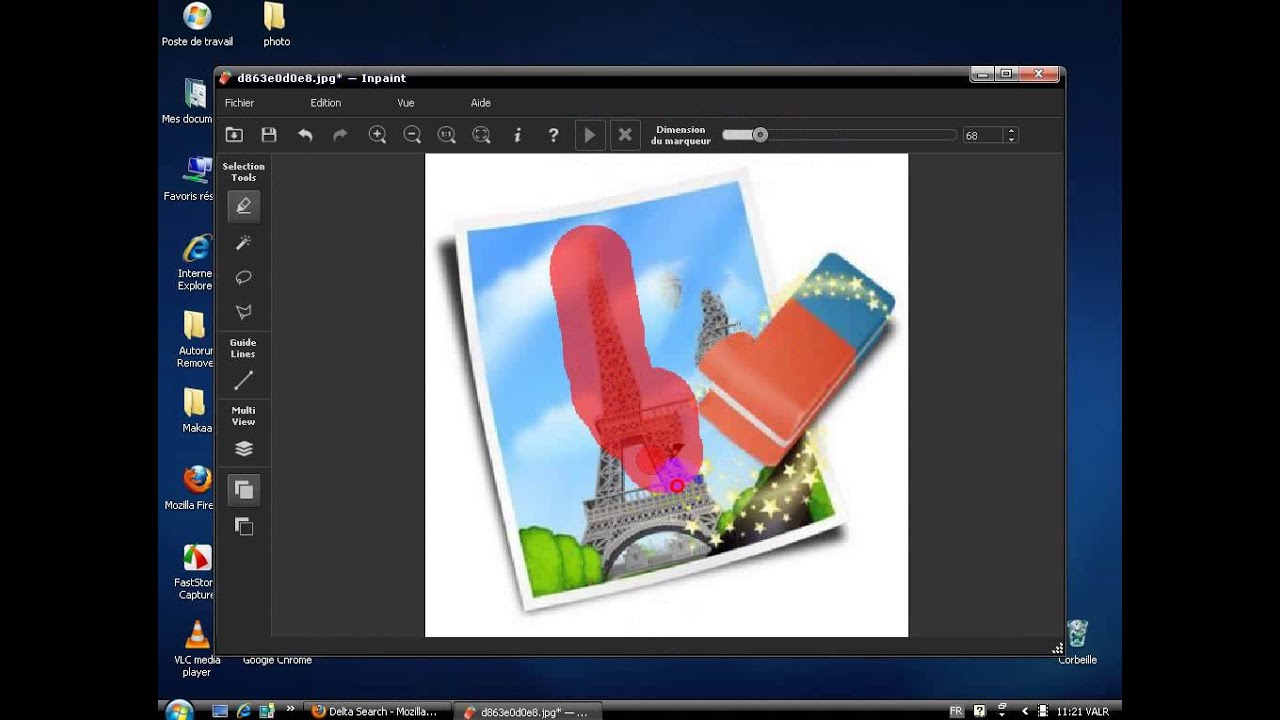Select the Lasso tool
This screenshot has height=720, width=1280.
[x=243, y=277]
